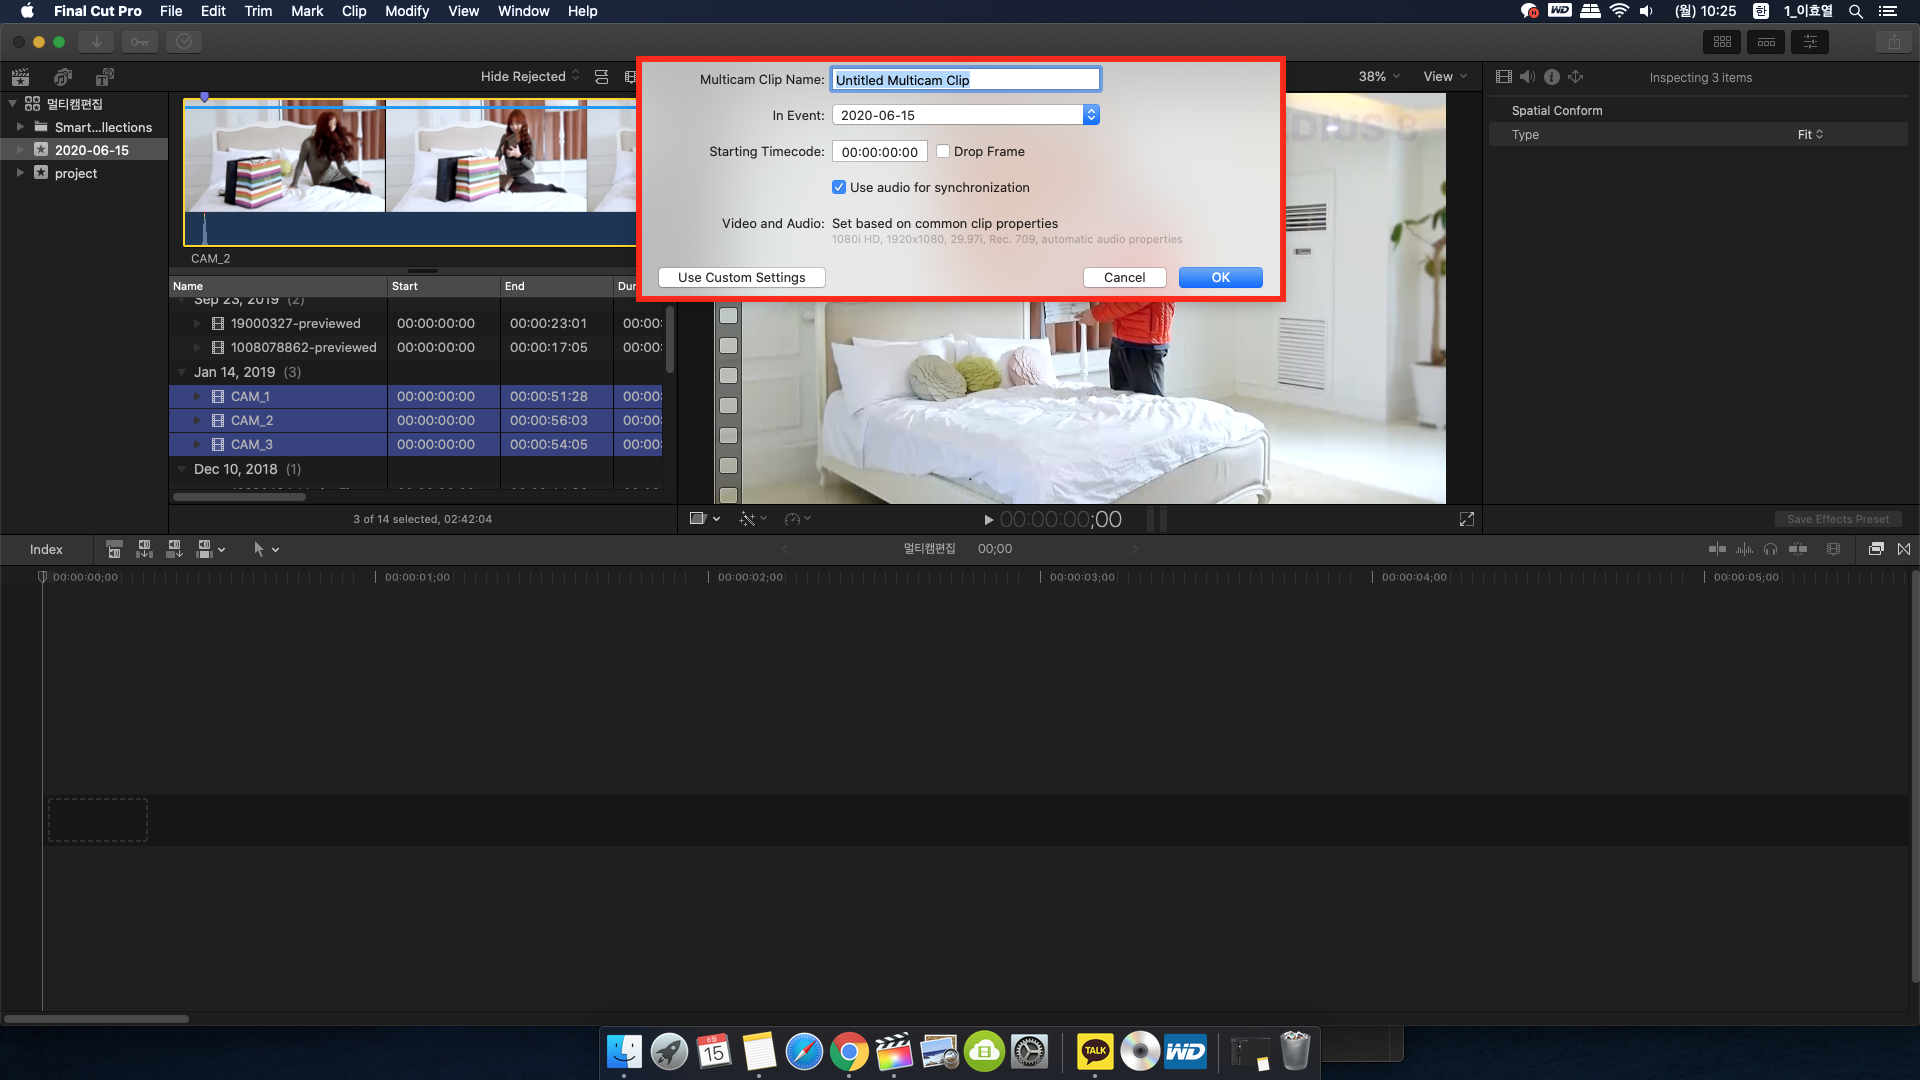Screen dimensions: 1920x1080
Task: Toggle the timeline Index button
Action: tap(46, 549)
